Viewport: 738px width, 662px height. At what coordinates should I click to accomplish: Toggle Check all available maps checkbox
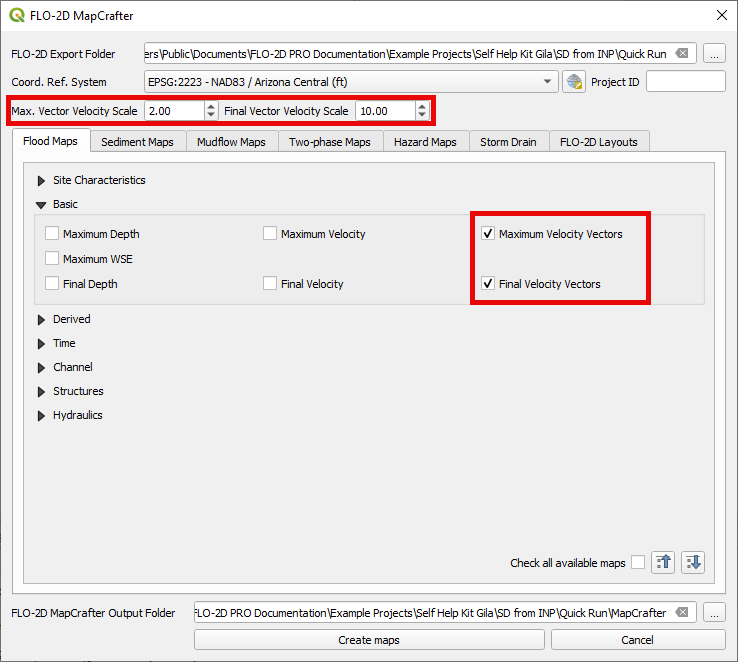pyautogui.click(x=638, y=563)
